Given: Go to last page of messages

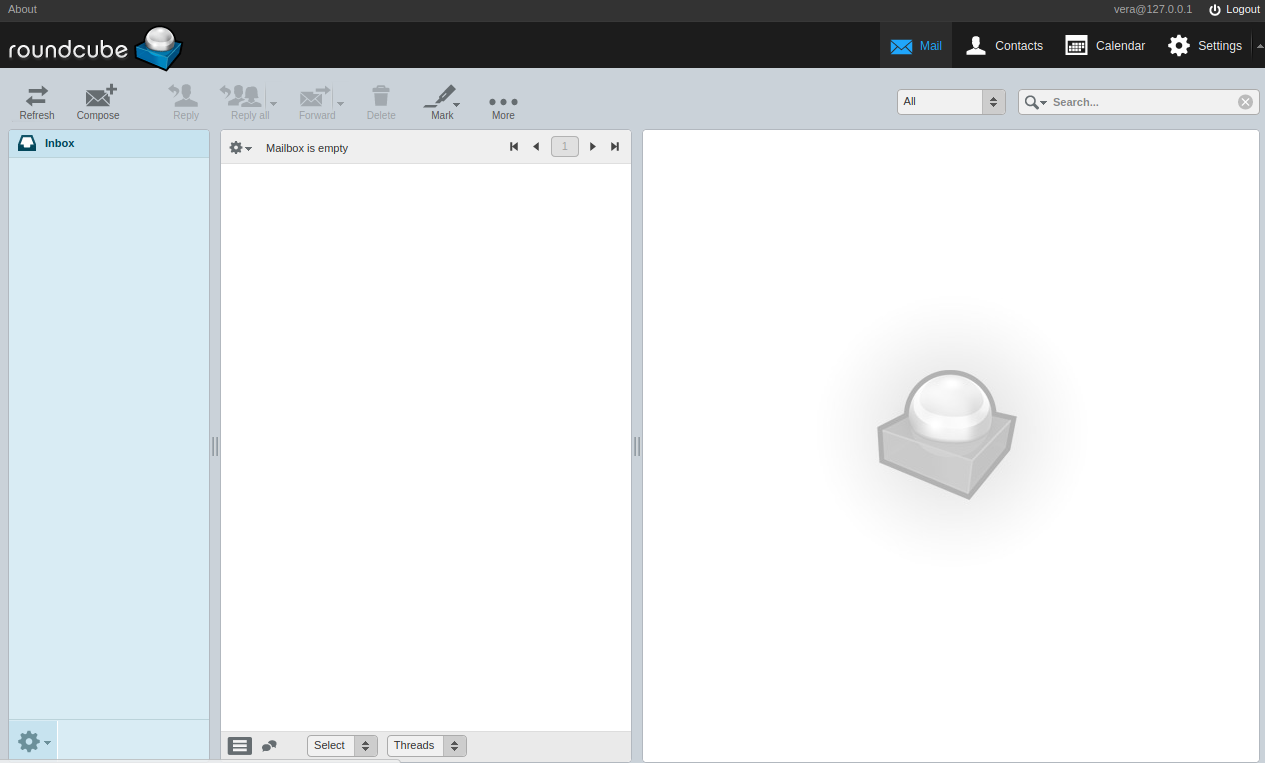Looking at the screenshot, I should click(x=615, y=147).
